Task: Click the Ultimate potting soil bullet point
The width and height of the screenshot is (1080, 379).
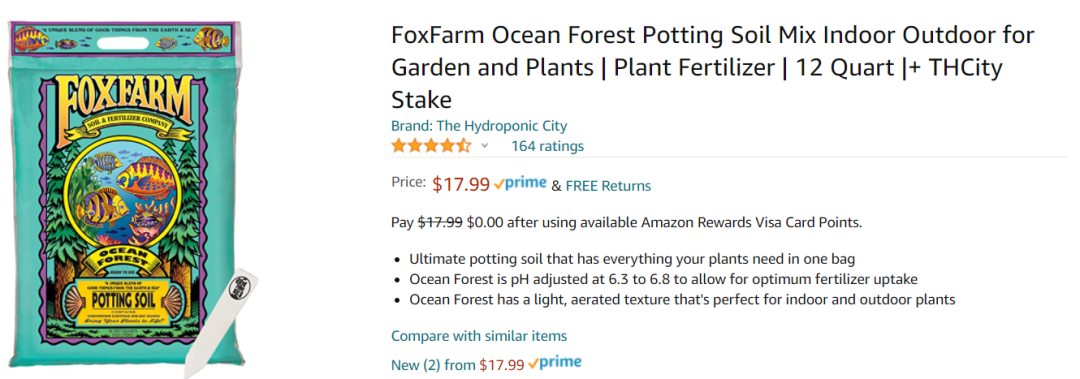Action: coord(632,260)
